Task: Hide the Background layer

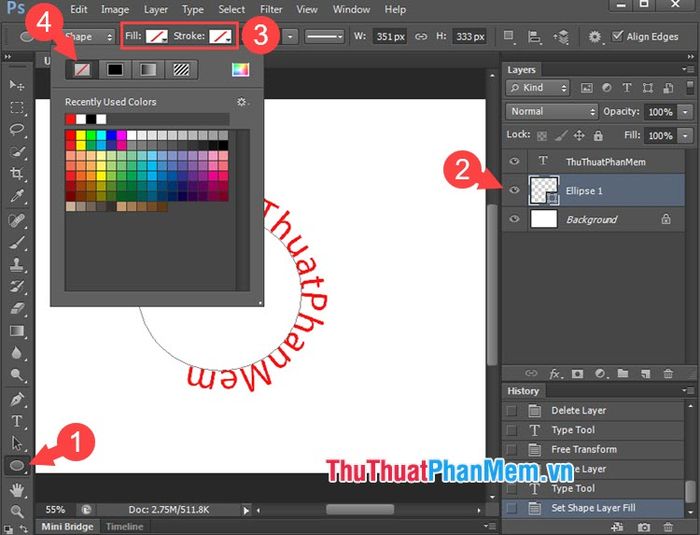Action: 514,219
